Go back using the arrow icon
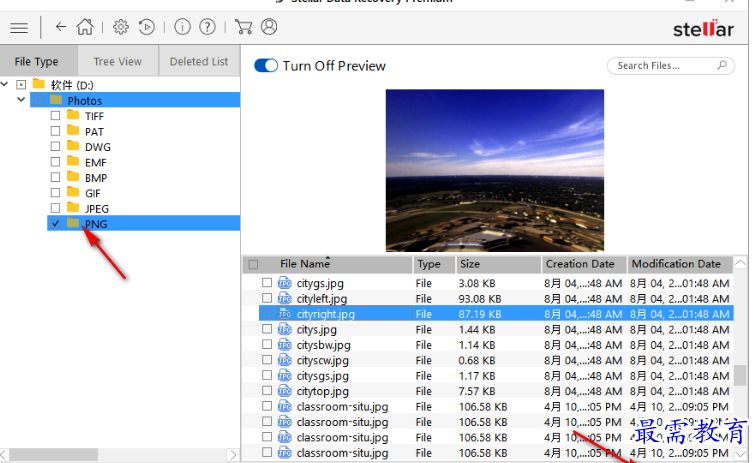 60,27
